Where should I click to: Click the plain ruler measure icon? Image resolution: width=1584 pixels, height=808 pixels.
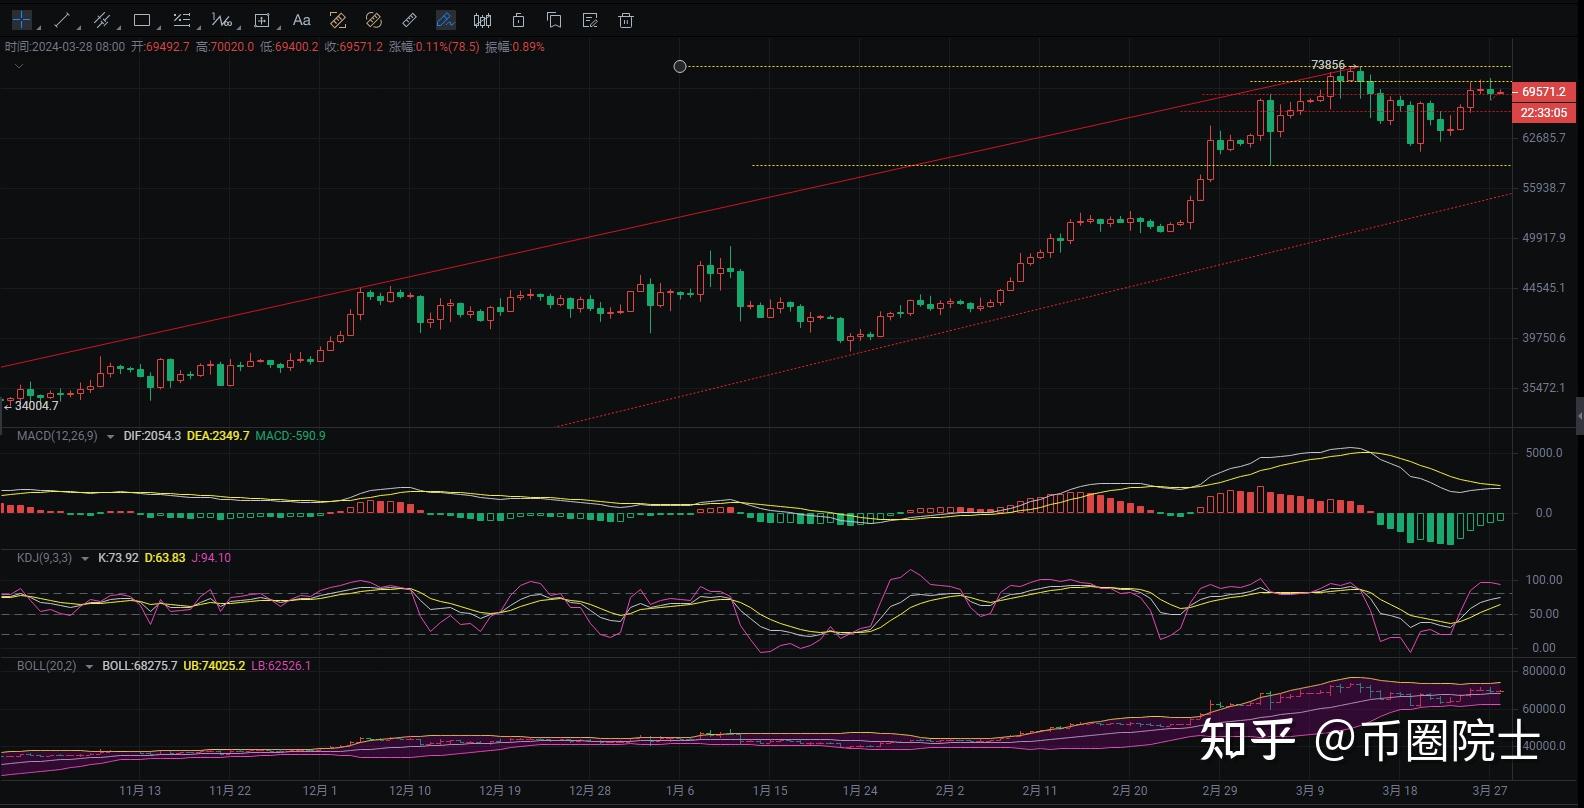tap(409, 20)
